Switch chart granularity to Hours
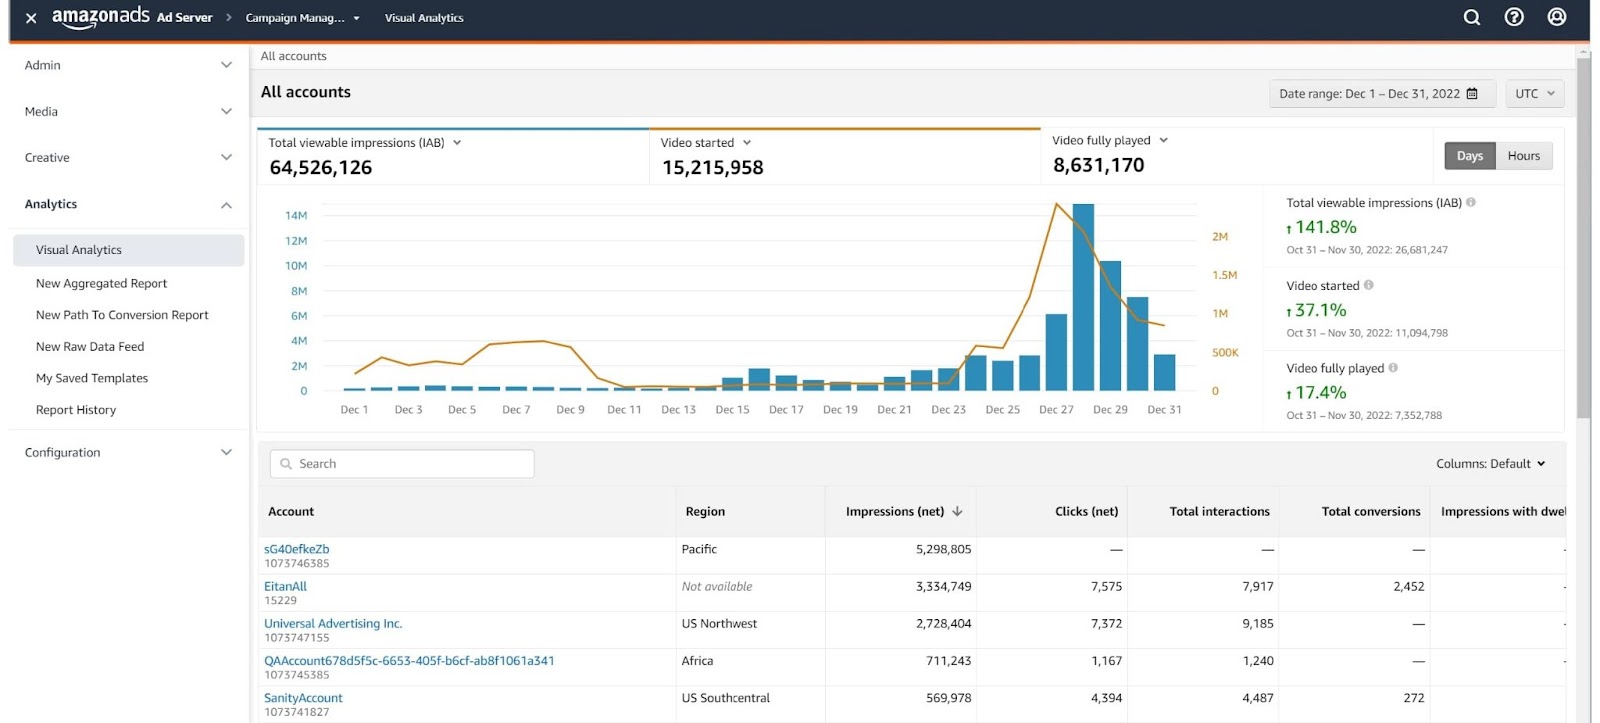The width and height of the screenshot is (1600, 723). pos(1524,156)
